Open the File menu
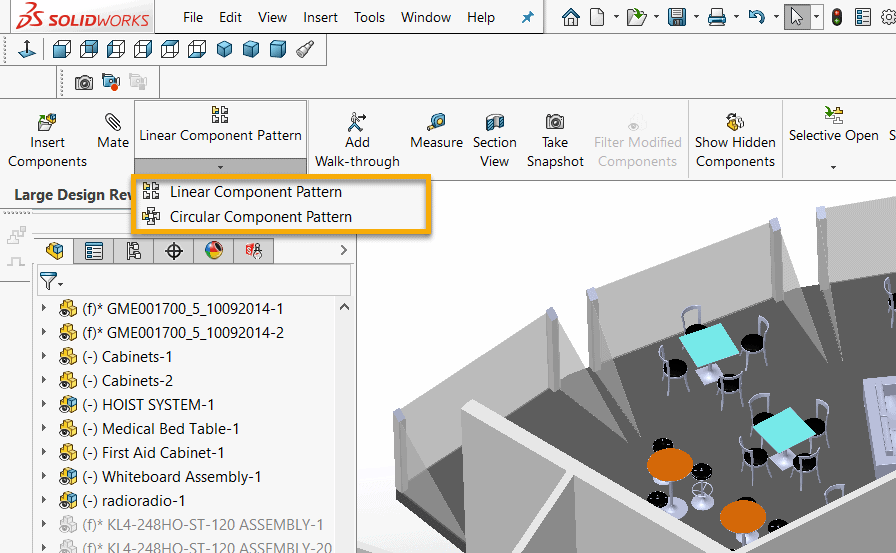The width and height of the screenshot is (896, 553). click(193, 18)
